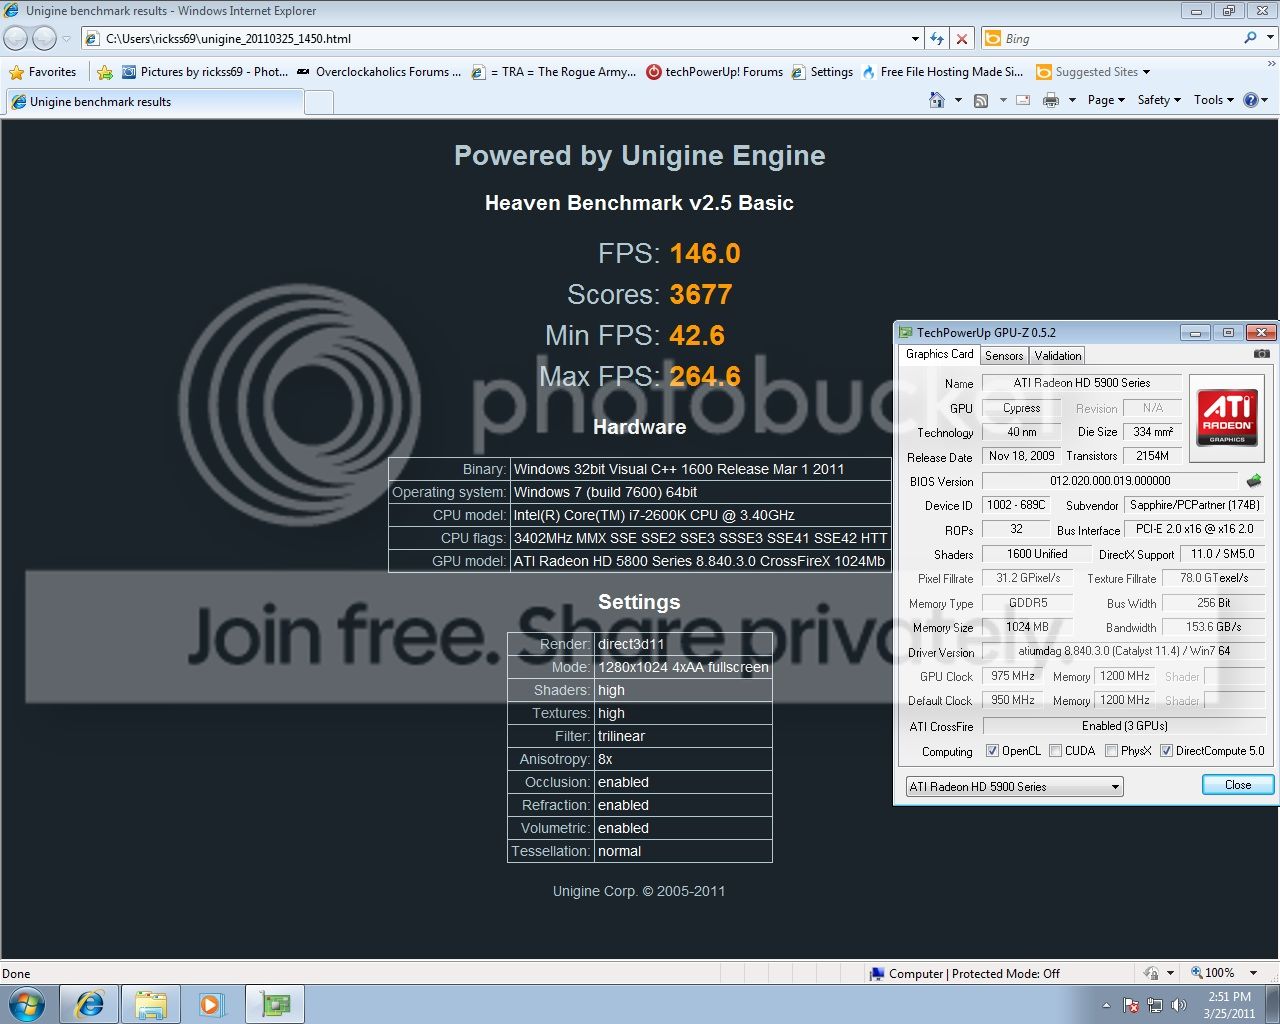Add page to Favorites bar icon
This screenshot has width=1280, height=1024.
tap(105, 72)
